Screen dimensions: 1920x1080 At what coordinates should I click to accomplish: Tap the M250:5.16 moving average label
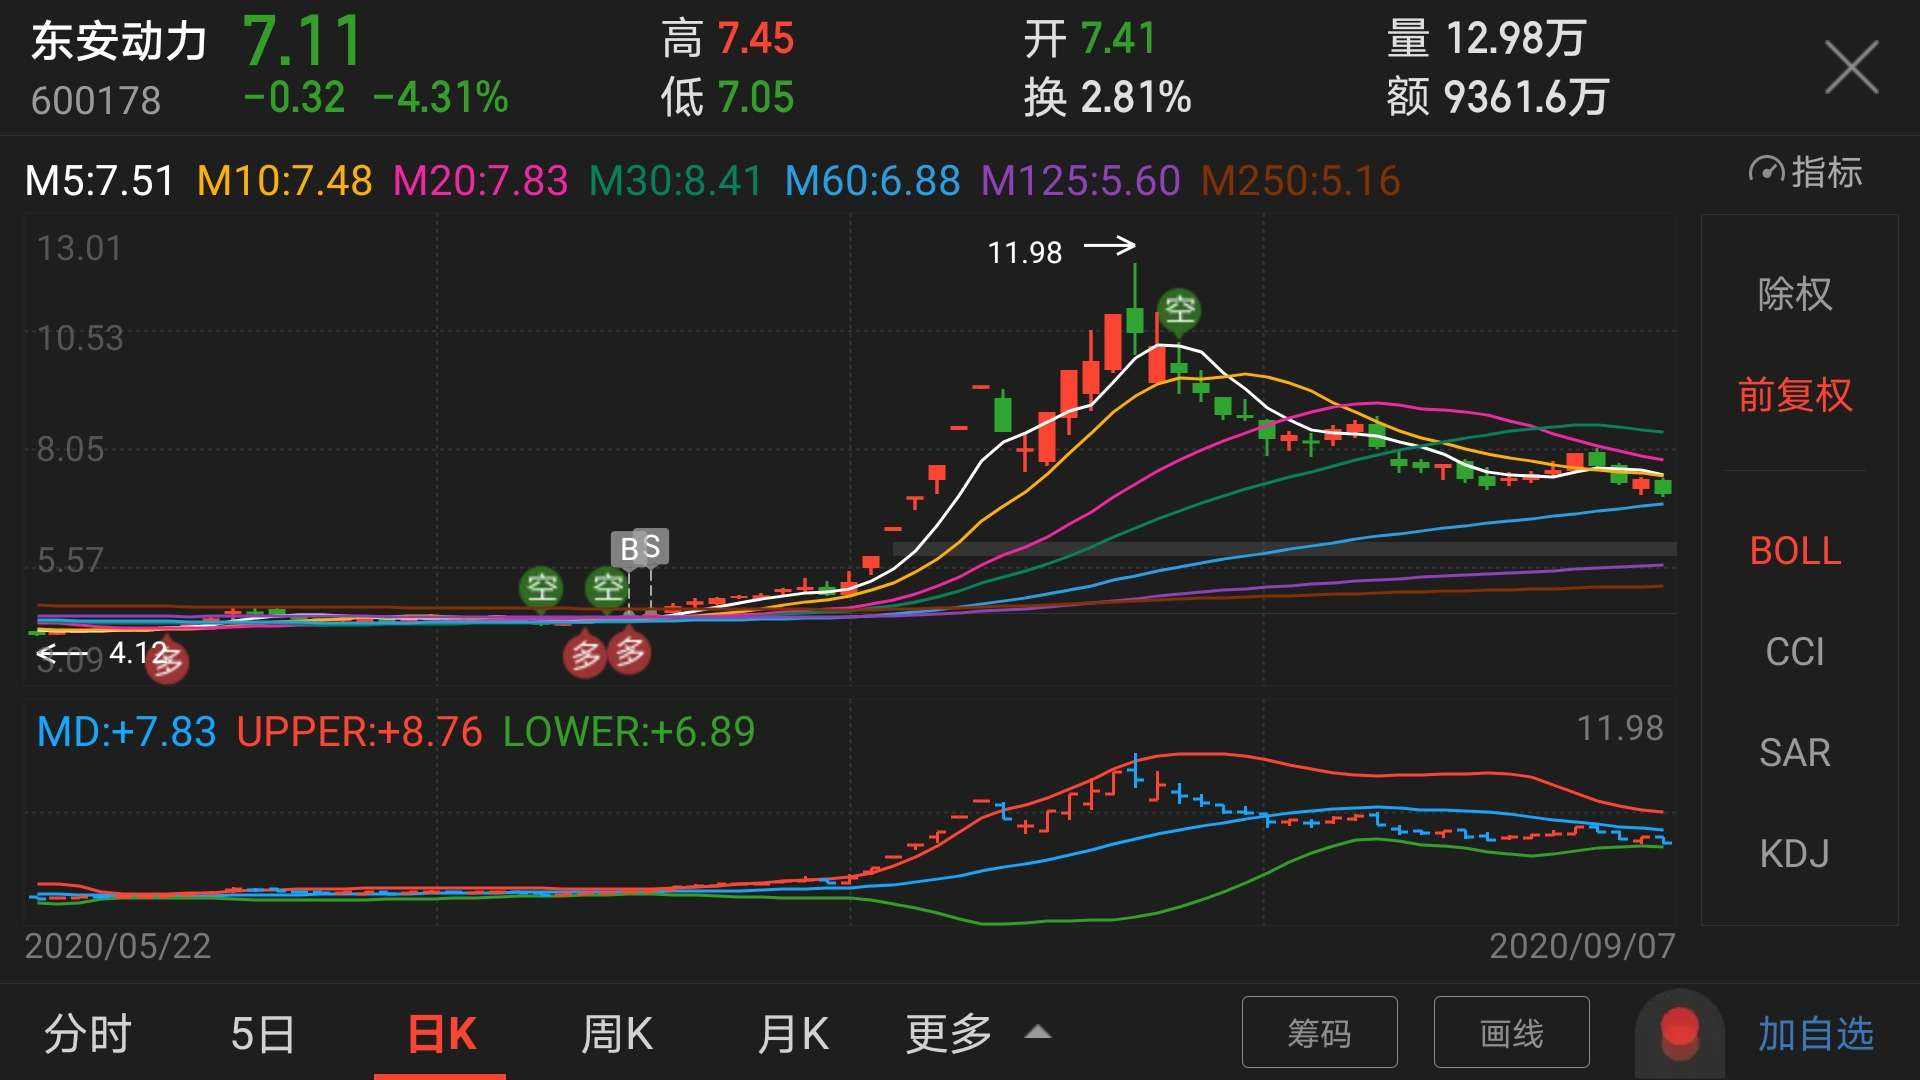pyautogui.click(x=1300, y=181)
